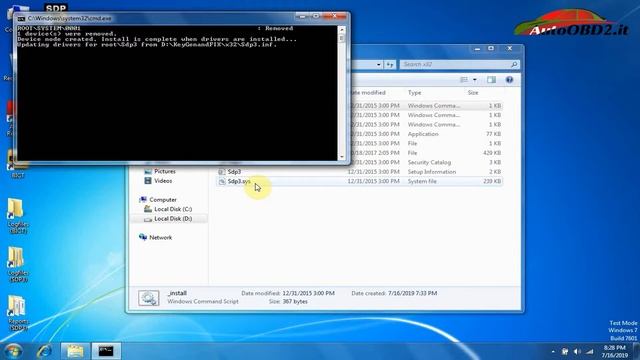
Task: Refresh the Explorer address bar location
Action: (x=390, y=64)
